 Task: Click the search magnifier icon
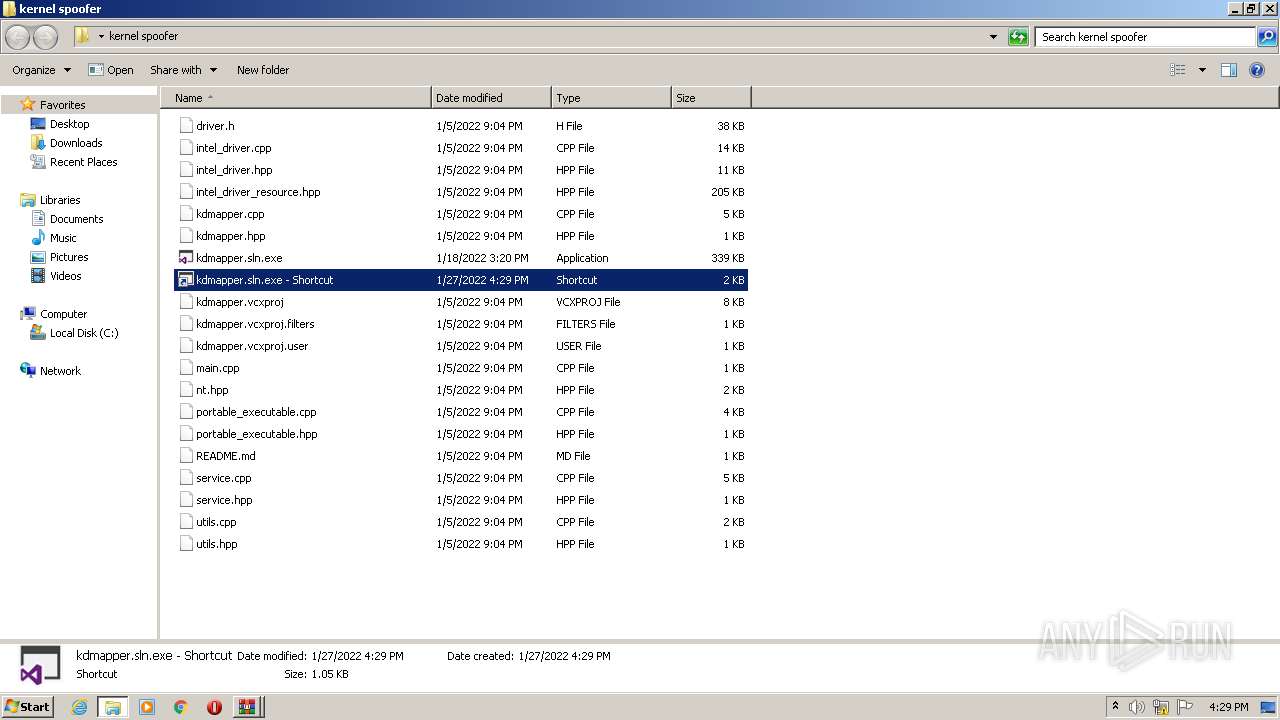(1267, 37)
